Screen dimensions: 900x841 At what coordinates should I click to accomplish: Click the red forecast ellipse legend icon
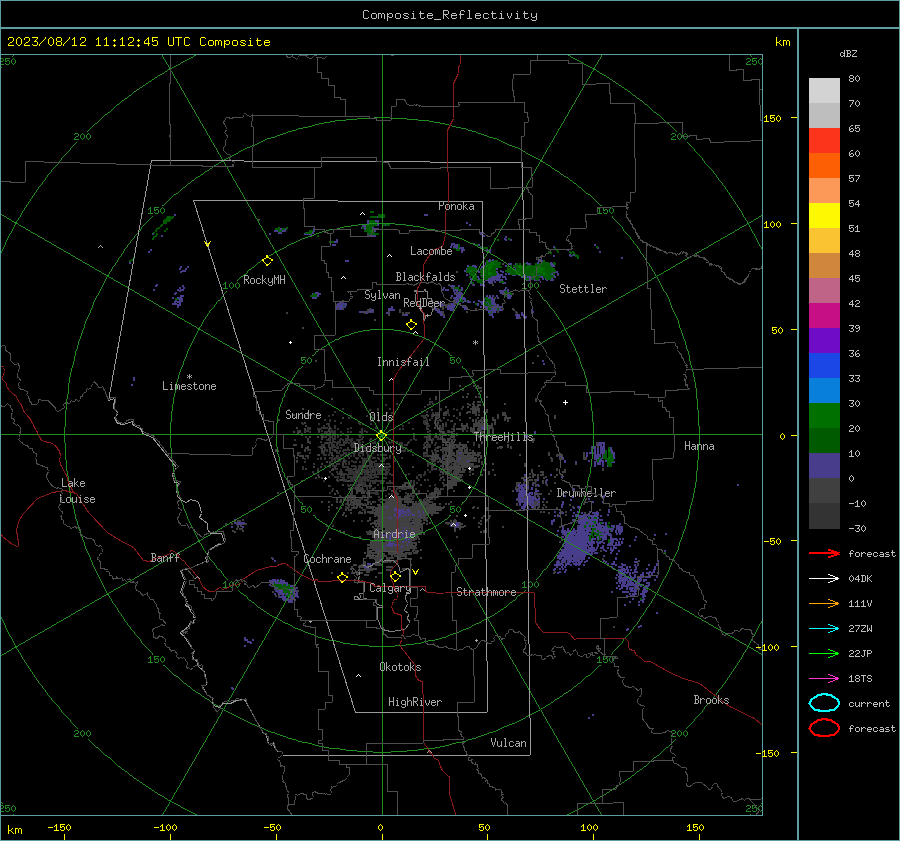click(x=824, y=728)
